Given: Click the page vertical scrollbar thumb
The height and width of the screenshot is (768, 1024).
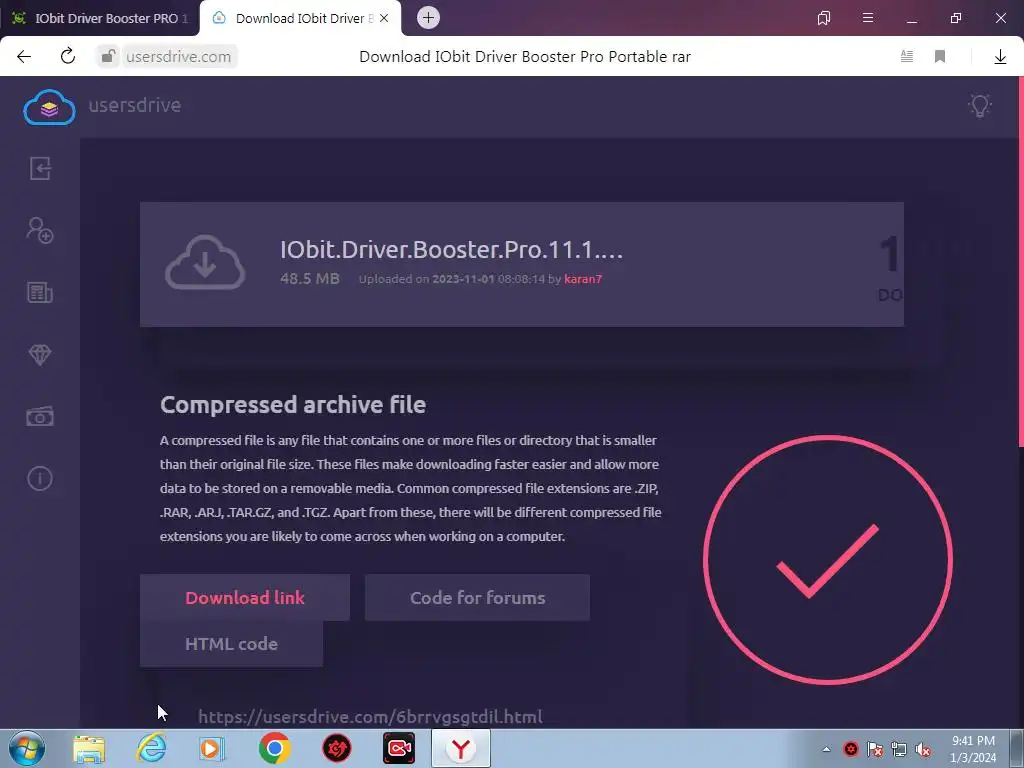Looking at the screenshot, I should (1021, 261).
